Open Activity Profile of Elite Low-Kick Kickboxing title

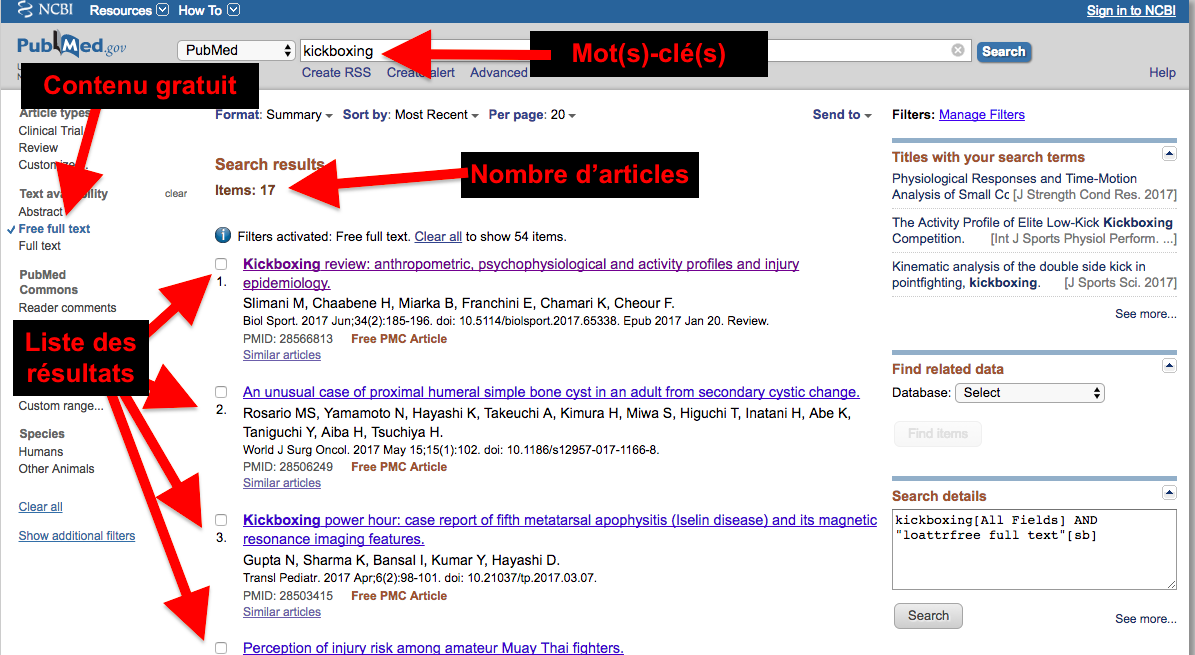(x=1033, y=230)
